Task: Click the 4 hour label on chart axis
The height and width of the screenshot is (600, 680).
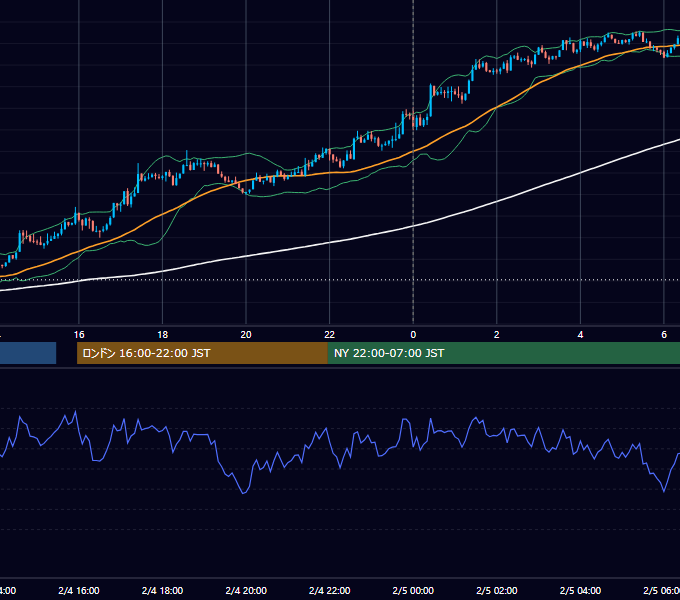Action: point(580,335)
